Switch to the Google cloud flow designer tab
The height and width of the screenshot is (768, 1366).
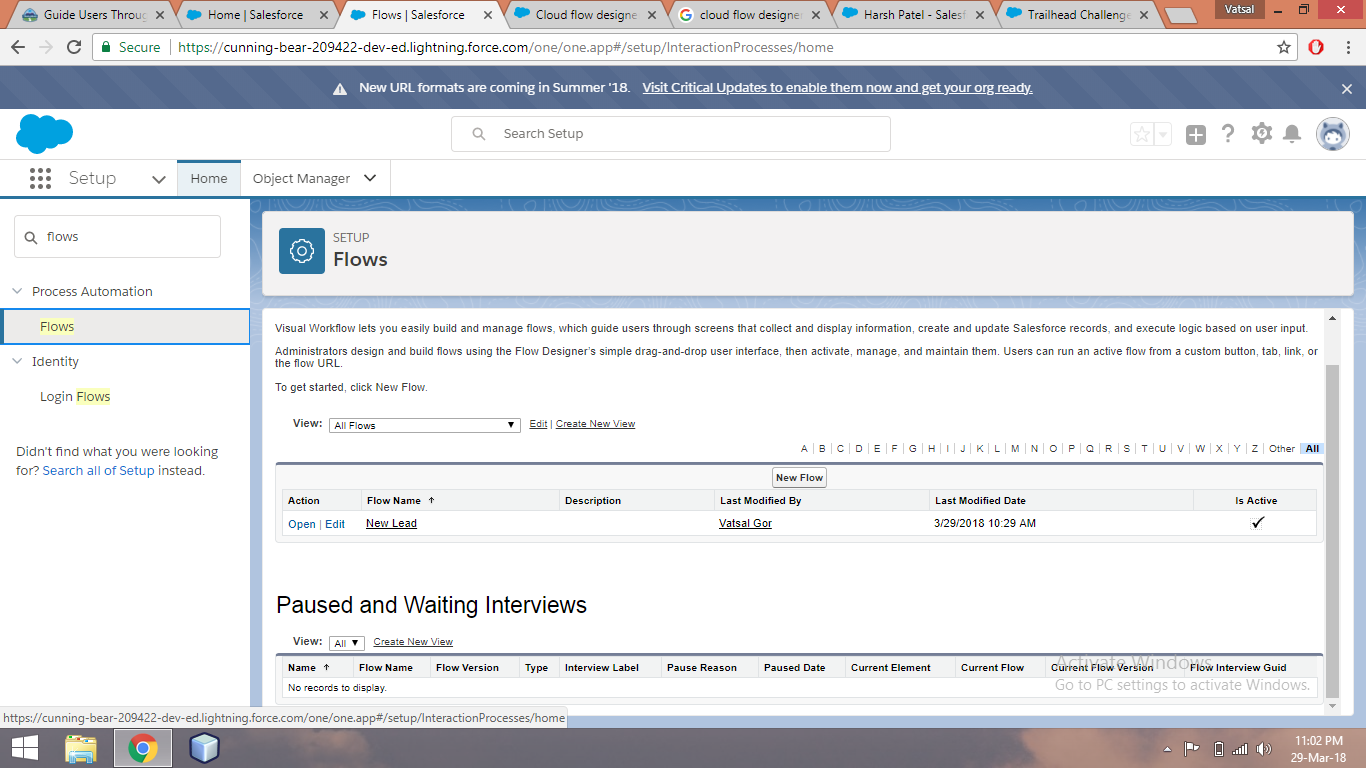[x=750, y=15]
